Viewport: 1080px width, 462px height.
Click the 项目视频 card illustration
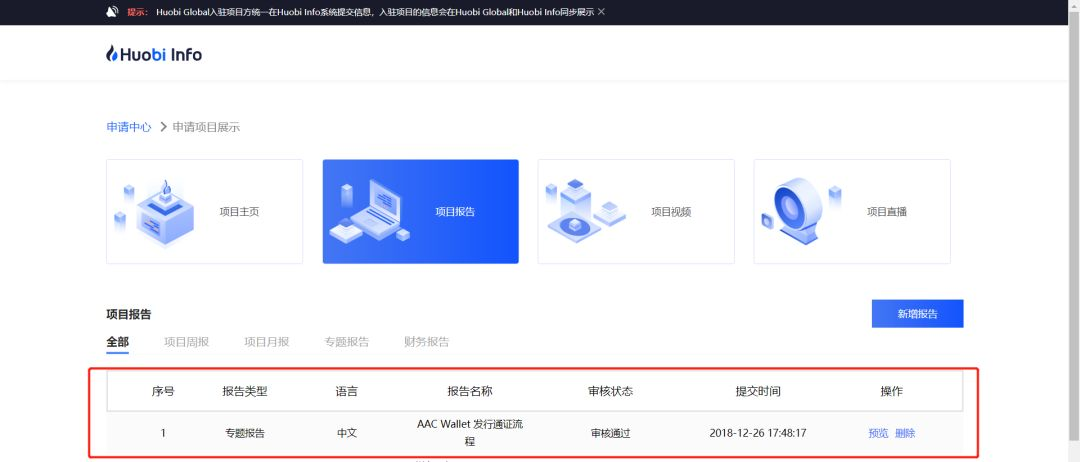585,209
